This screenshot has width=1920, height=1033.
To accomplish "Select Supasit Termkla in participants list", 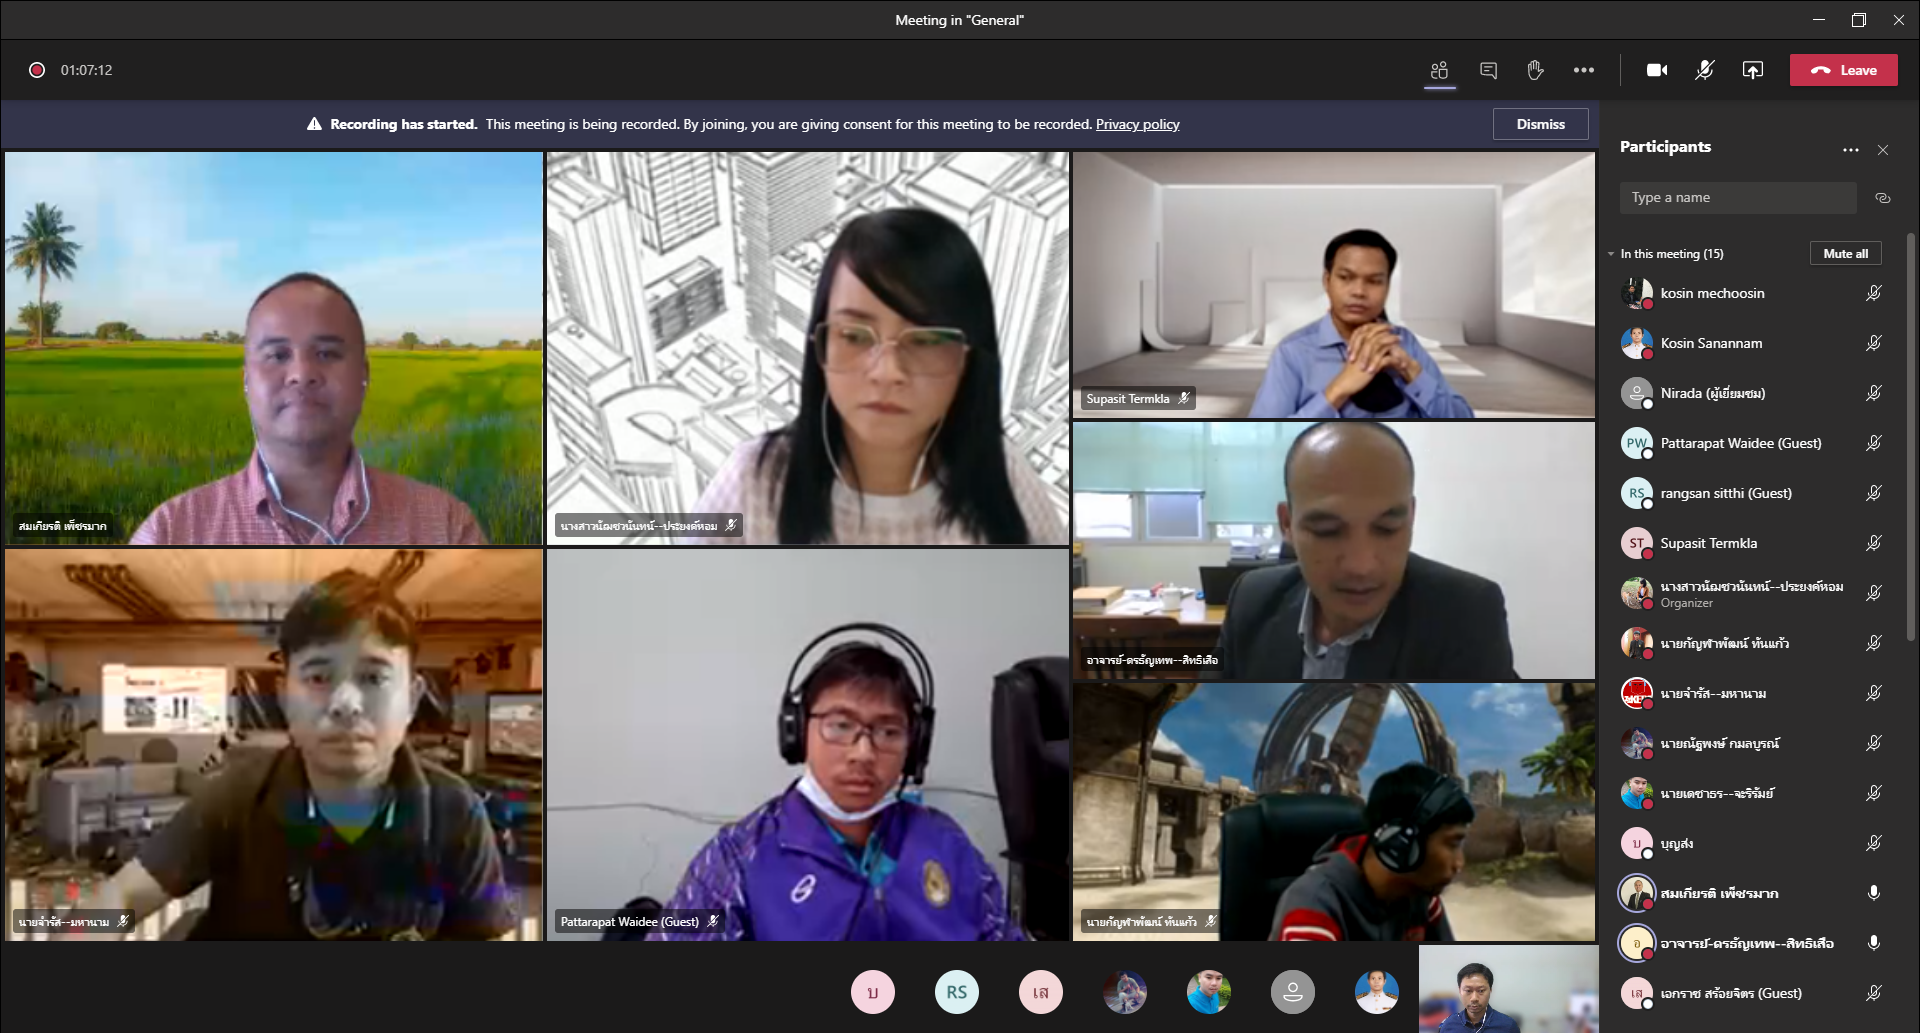I will (1708, 543).
